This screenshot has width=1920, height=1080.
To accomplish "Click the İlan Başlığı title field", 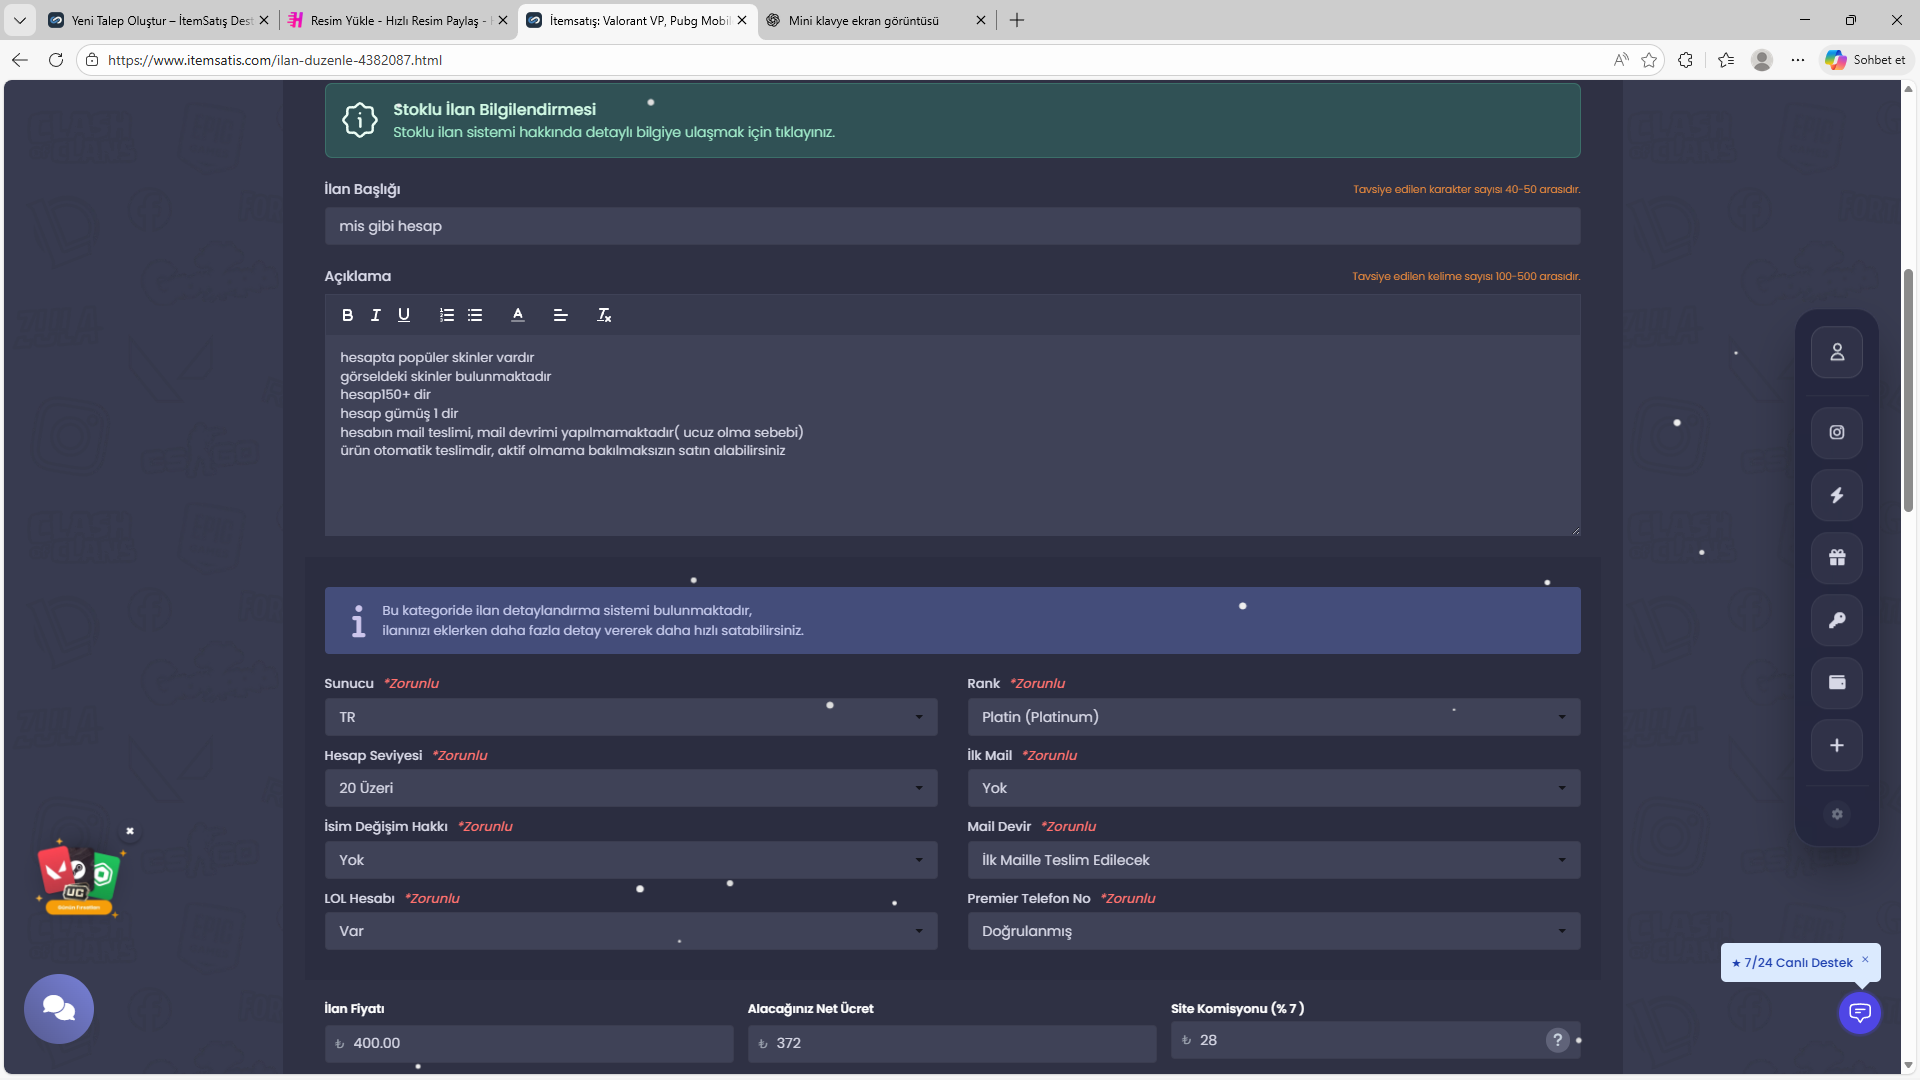I will pos(952,226).
